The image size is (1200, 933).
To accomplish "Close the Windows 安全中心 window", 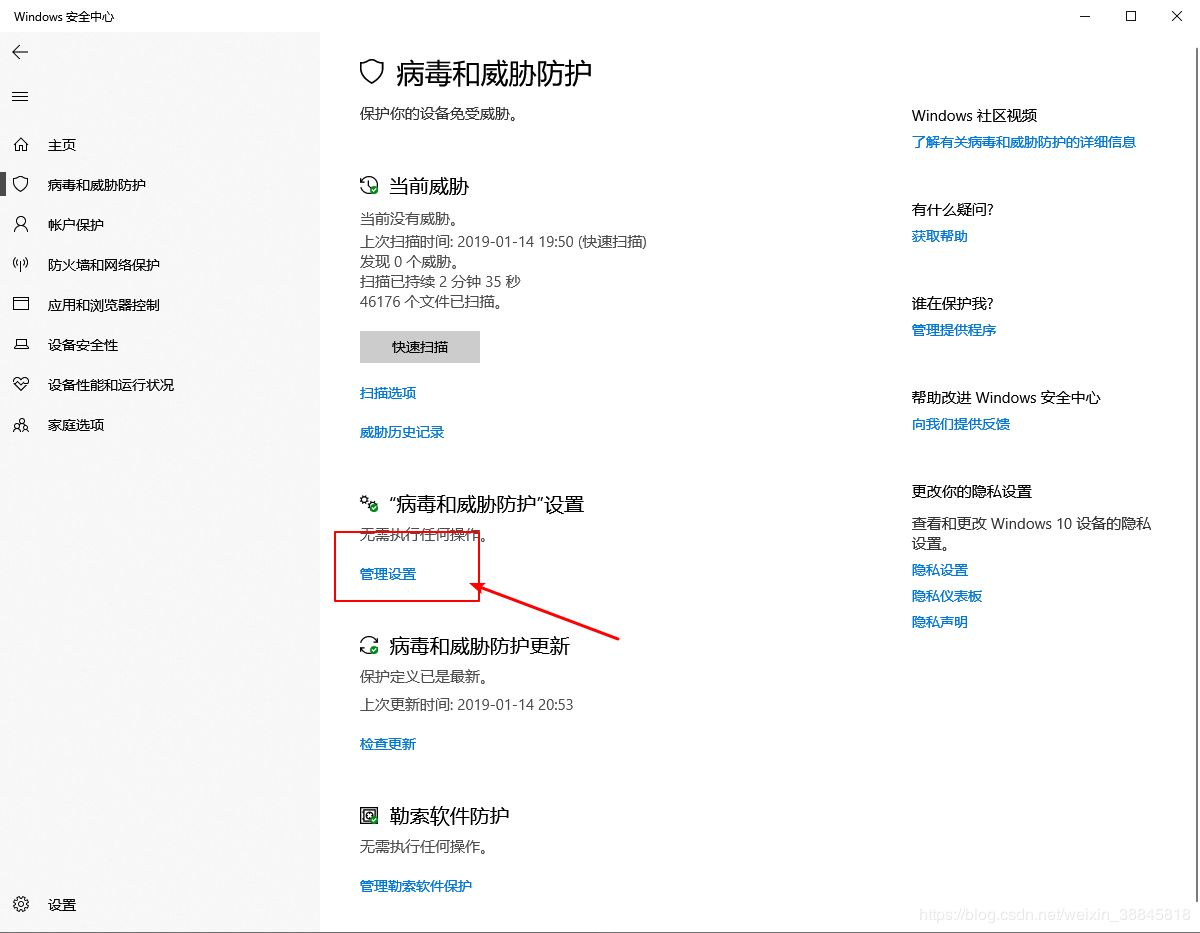I will (1177, 16).
